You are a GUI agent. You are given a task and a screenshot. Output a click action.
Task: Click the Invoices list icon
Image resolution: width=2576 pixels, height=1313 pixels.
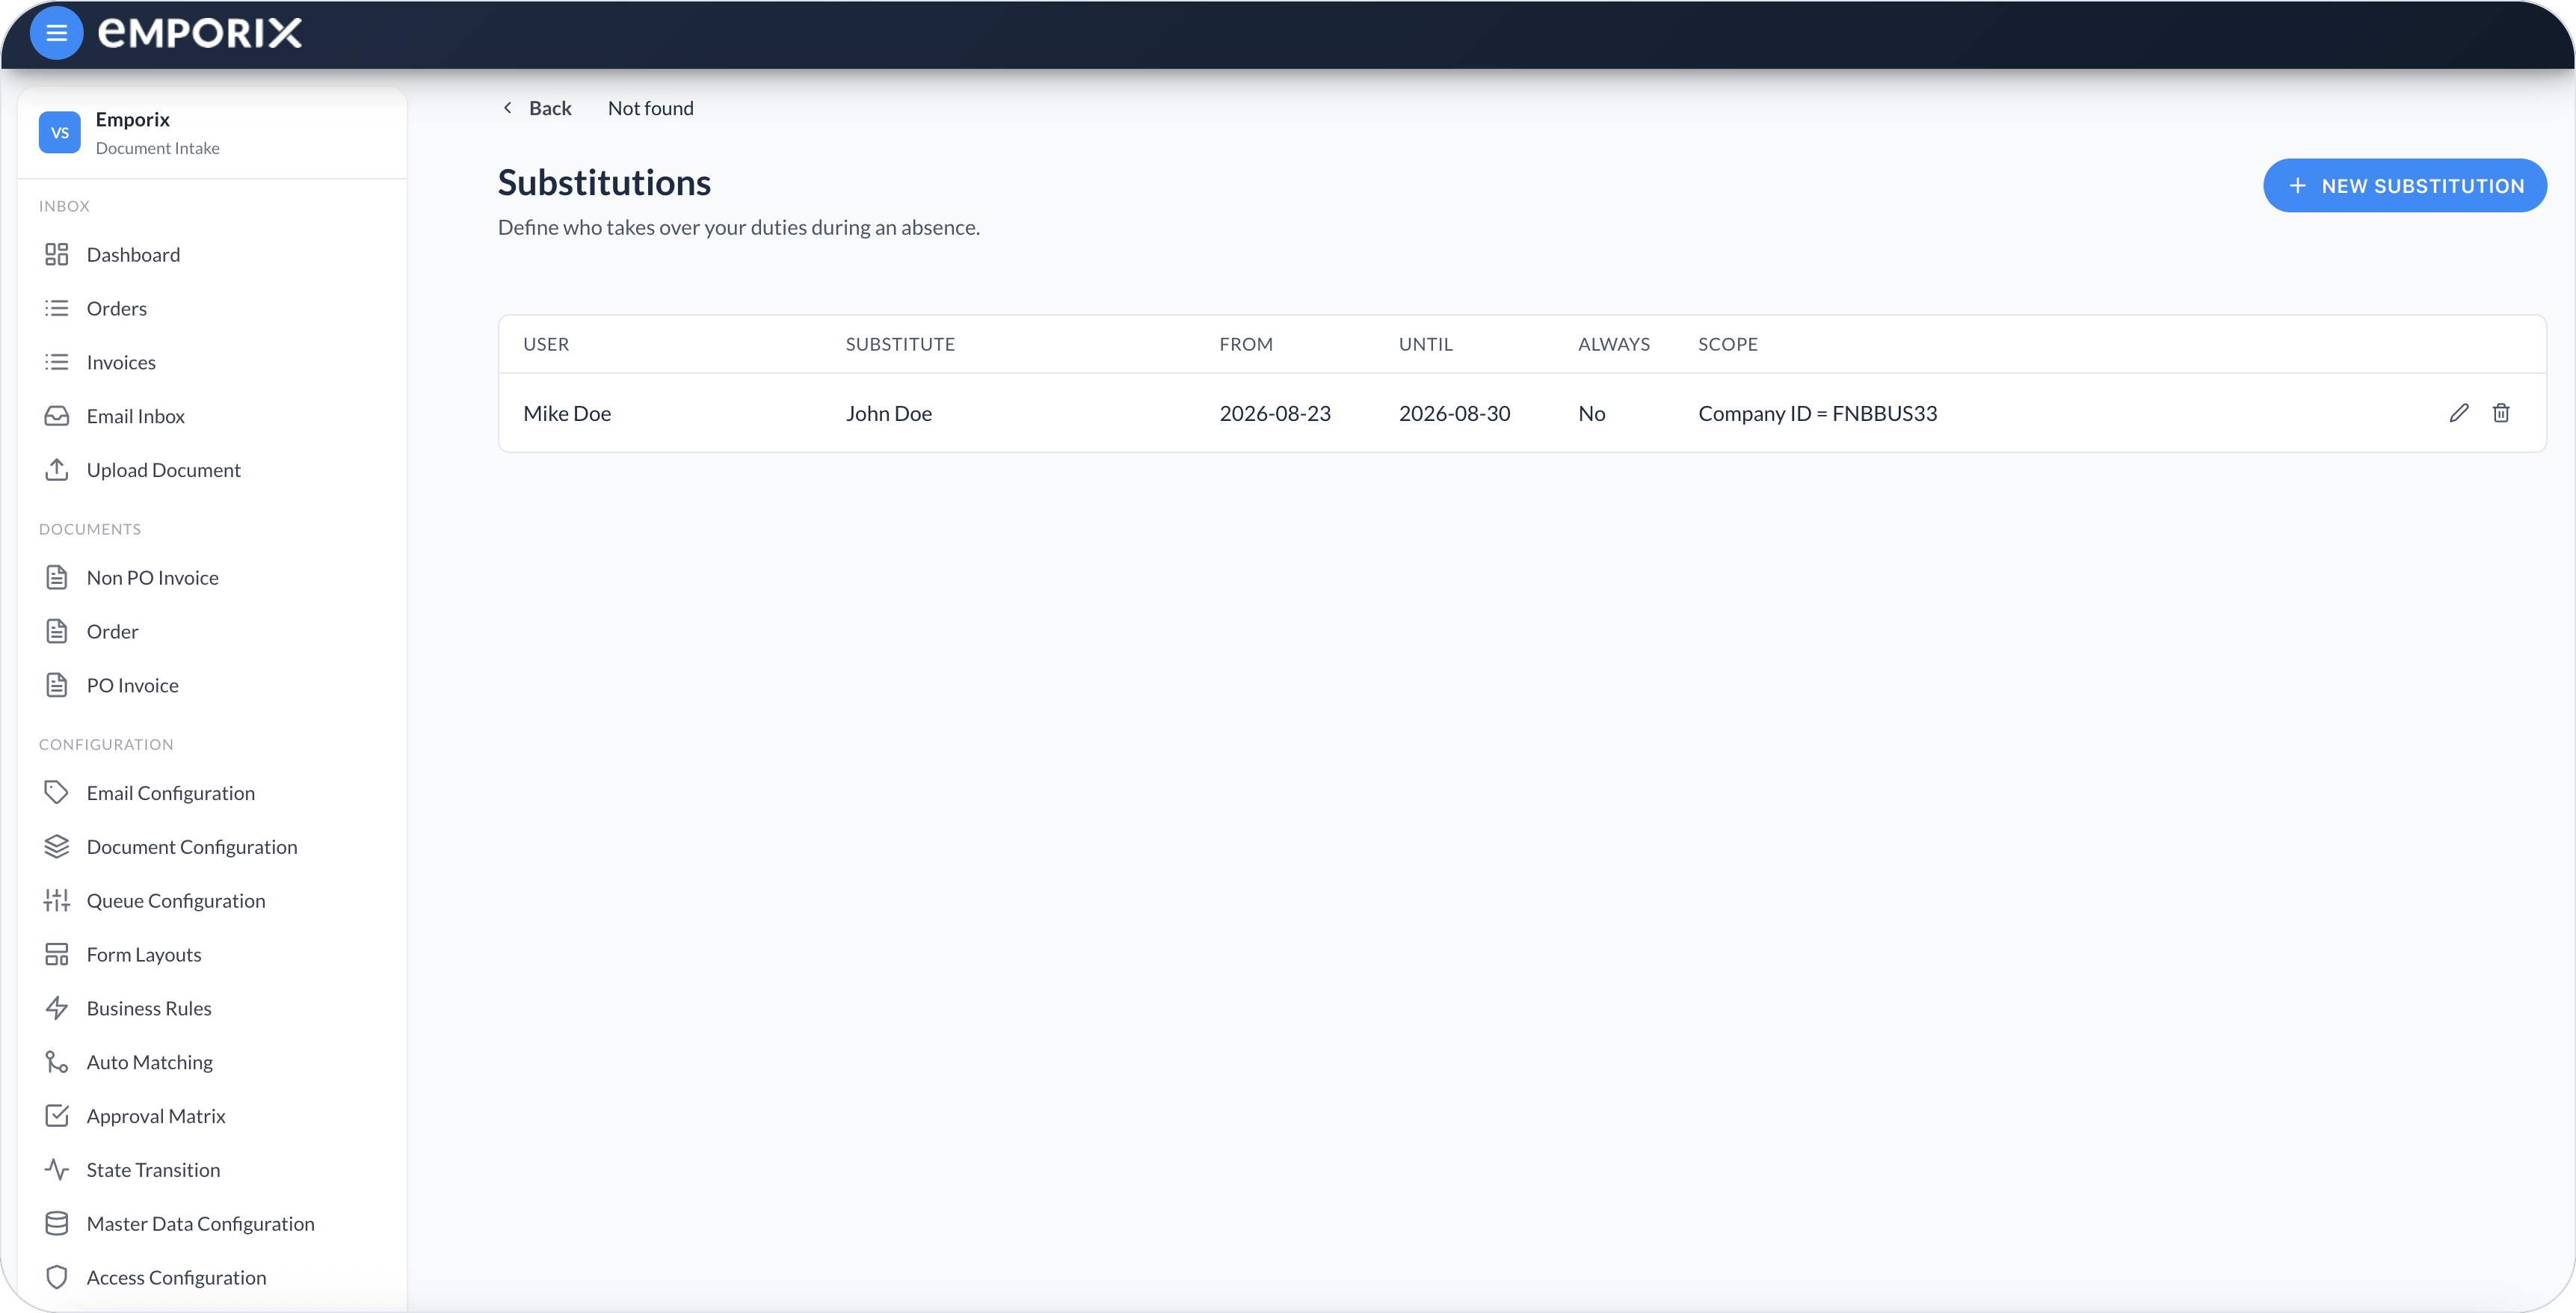(57, 362)
